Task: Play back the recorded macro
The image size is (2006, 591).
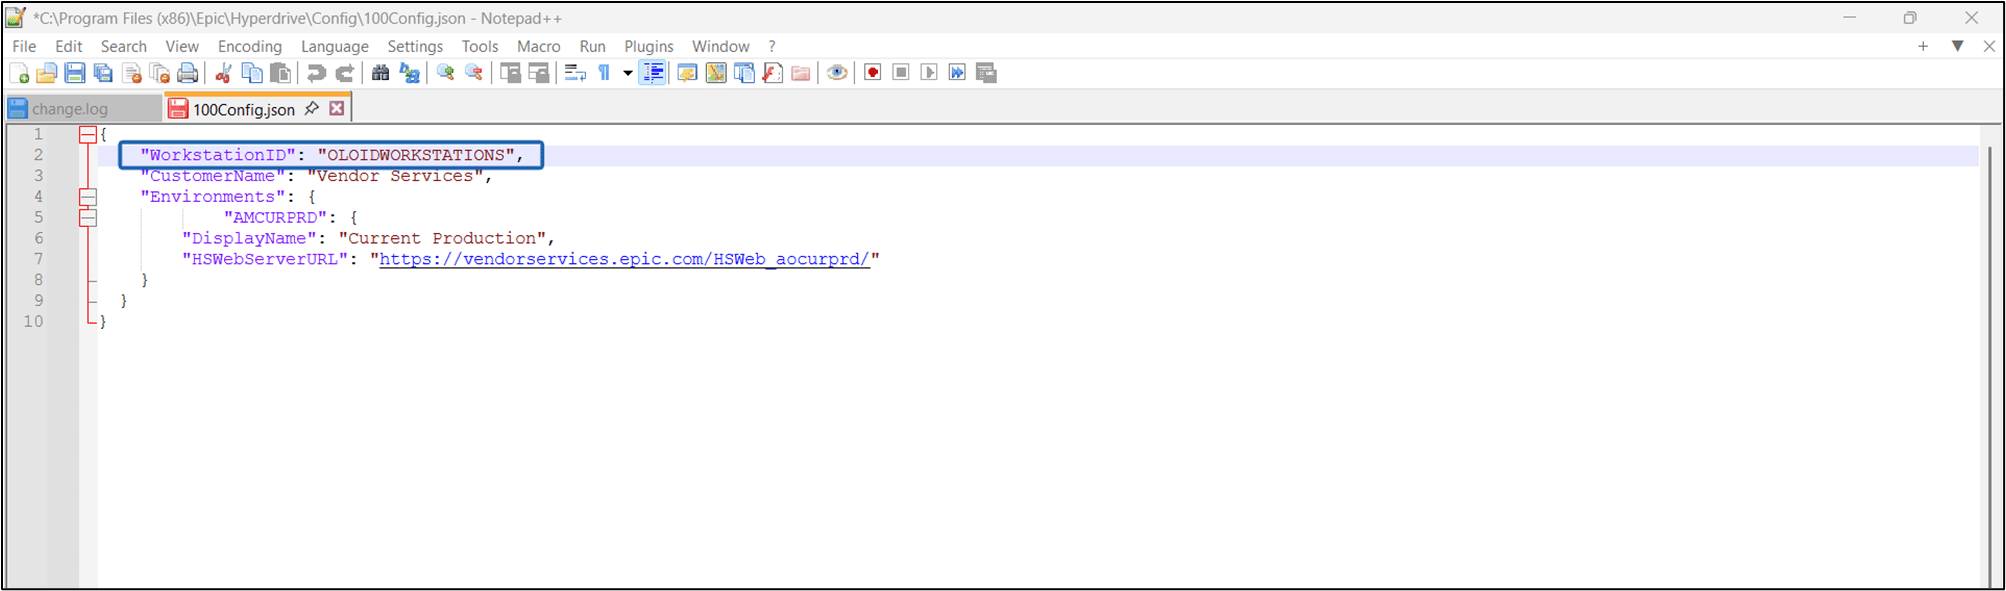Action: (x=929, y=73)
